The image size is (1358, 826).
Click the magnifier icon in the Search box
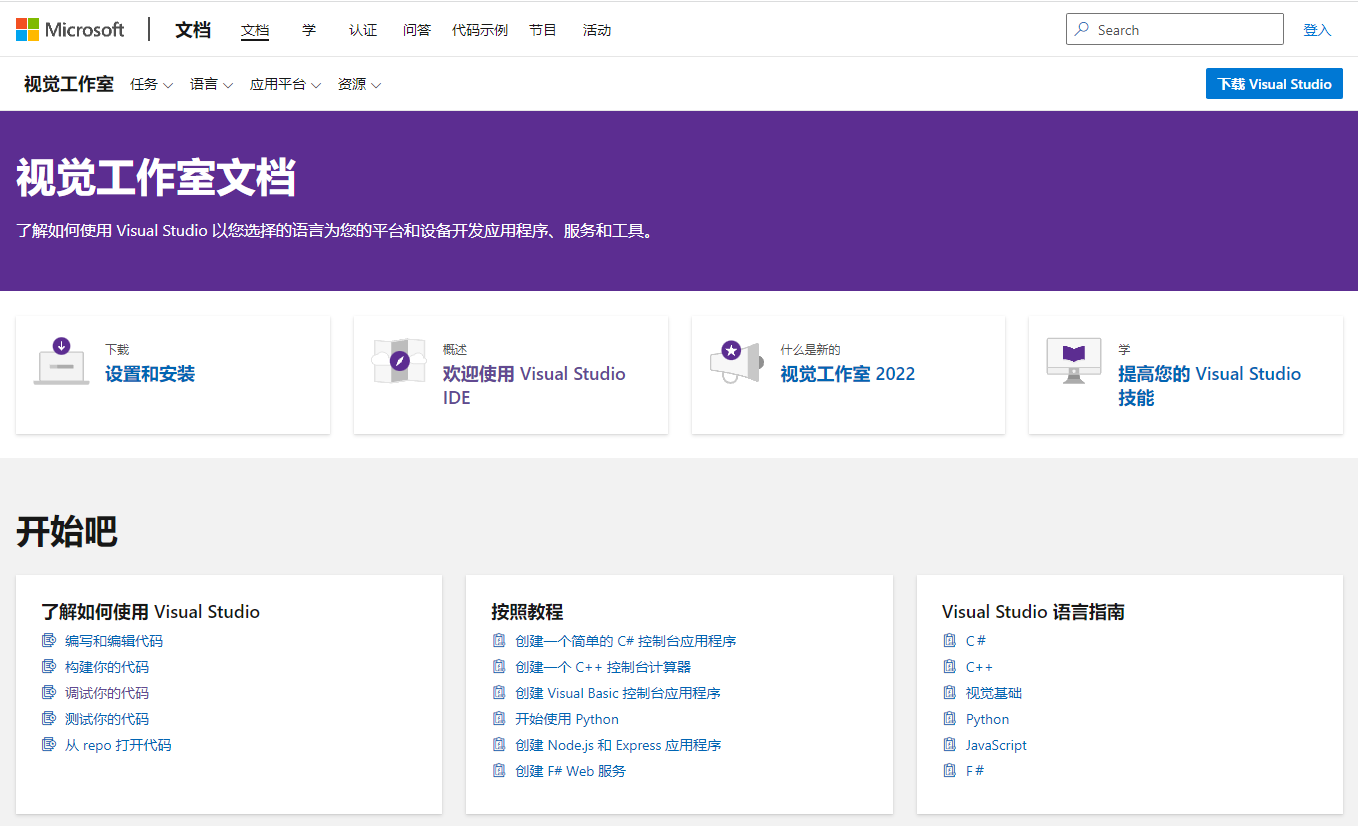1082,30
